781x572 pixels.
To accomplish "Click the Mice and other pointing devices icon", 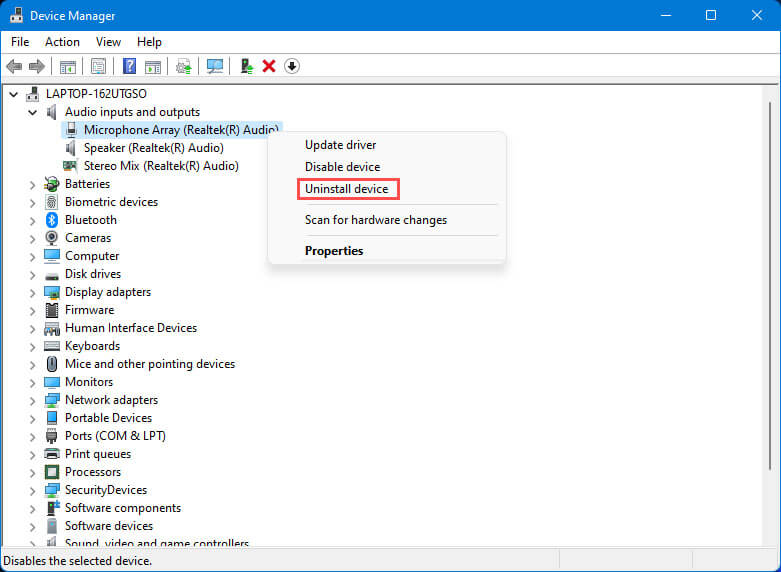I will click(52, 364).
